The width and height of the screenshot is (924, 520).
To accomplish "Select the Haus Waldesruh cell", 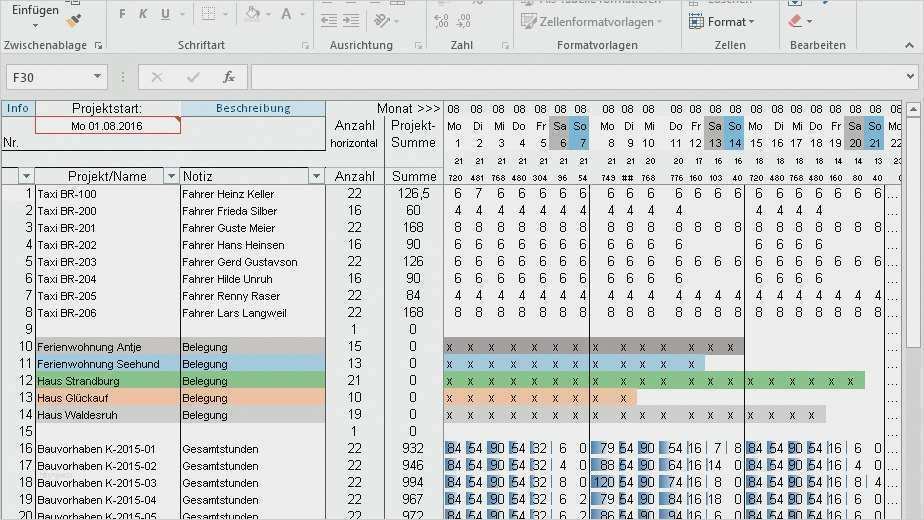I will [x=107, y=415].
